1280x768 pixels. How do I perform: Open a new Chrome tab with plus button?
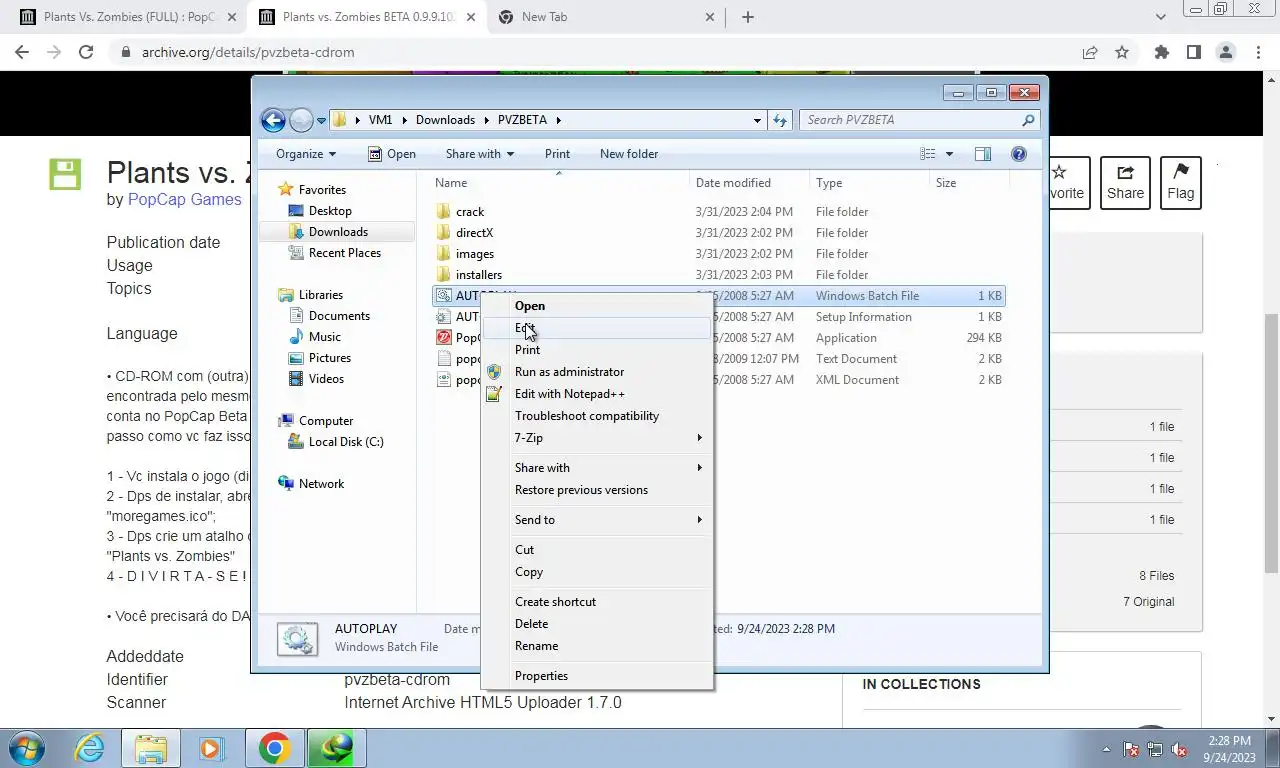(x=748, y=17)
